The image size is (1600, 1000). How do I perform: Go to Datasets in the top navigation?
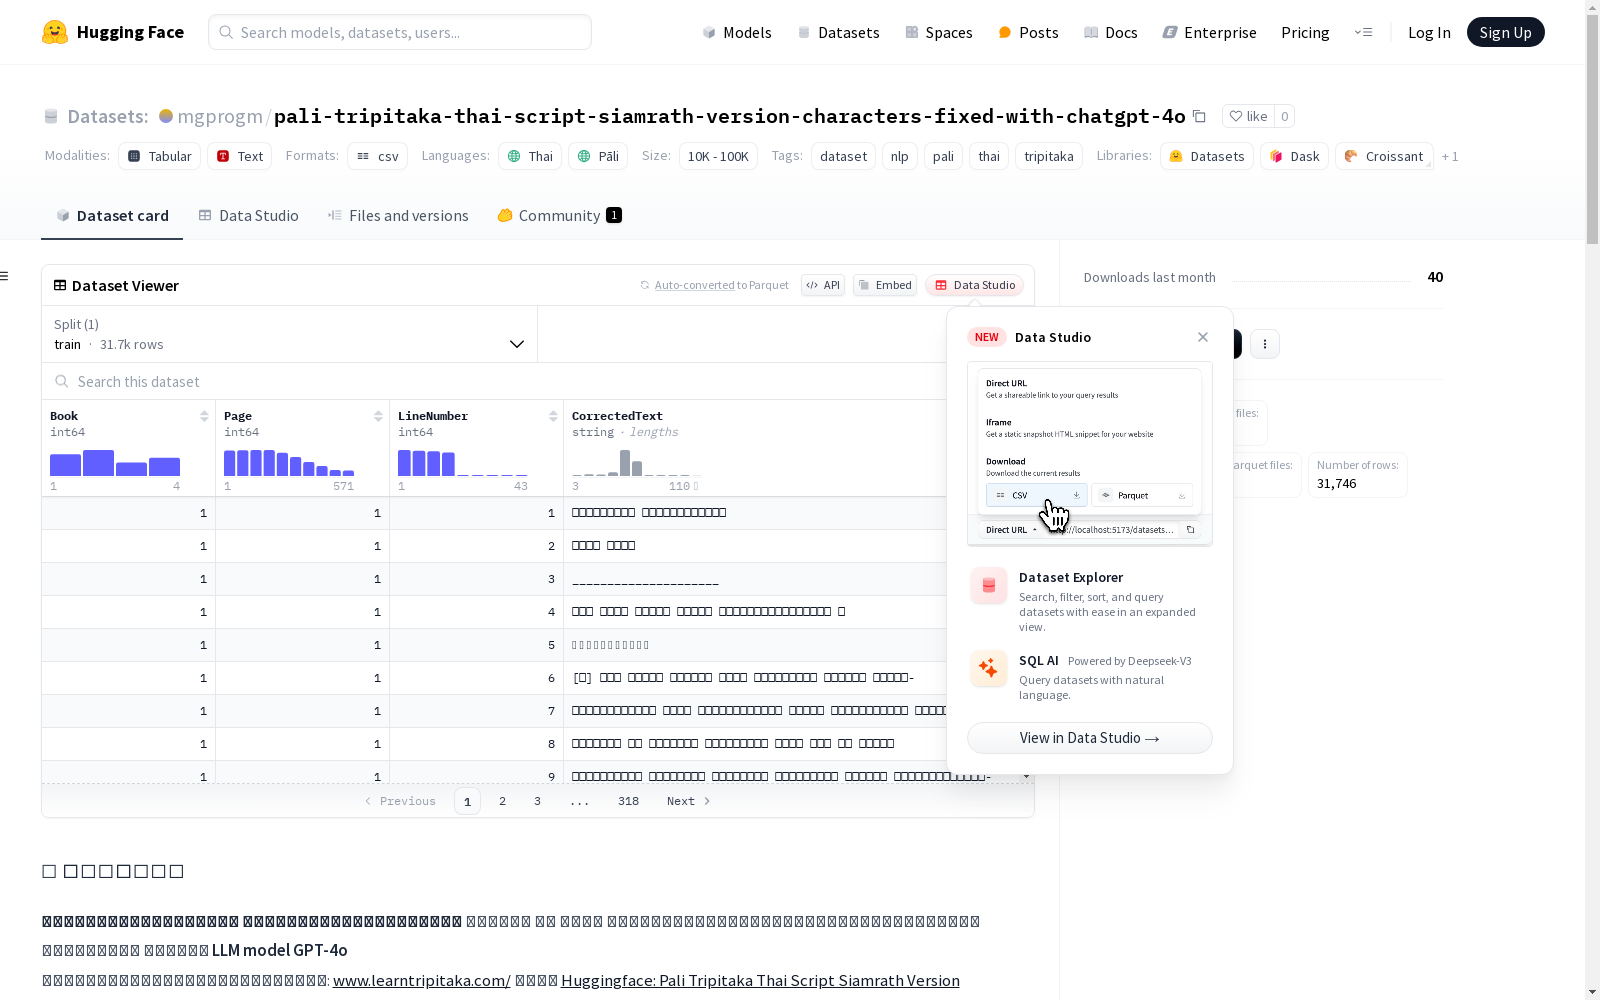click(x=838, y=32)
